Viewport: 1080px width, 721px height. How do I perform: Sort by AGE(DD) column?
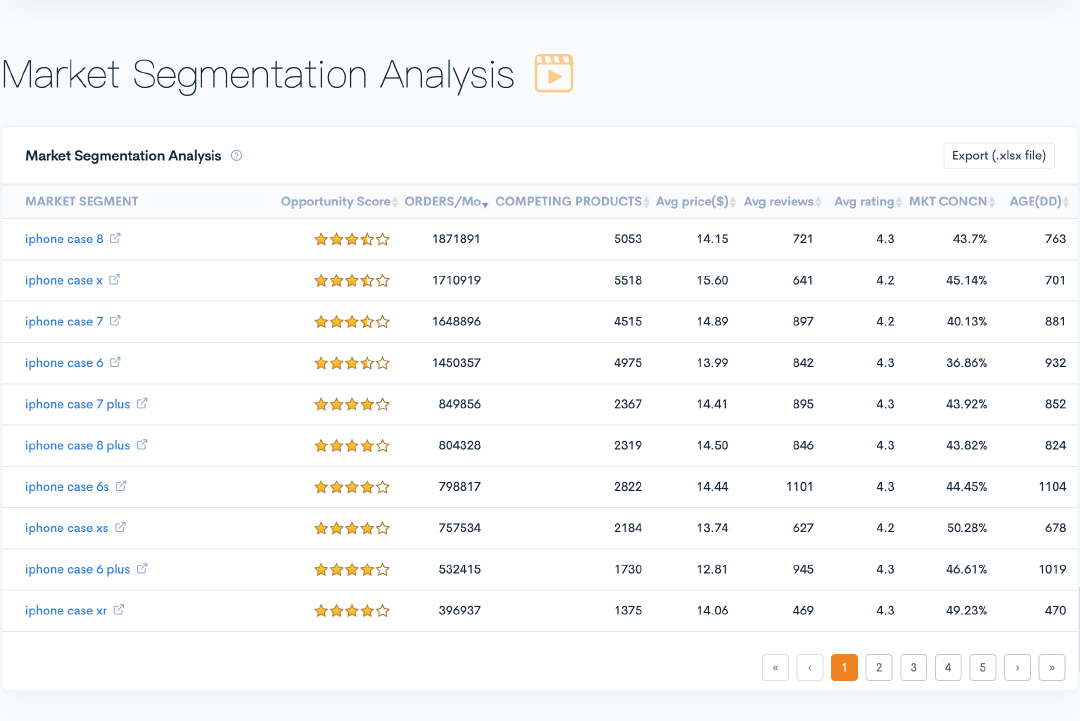click(x=1039, y=202)
